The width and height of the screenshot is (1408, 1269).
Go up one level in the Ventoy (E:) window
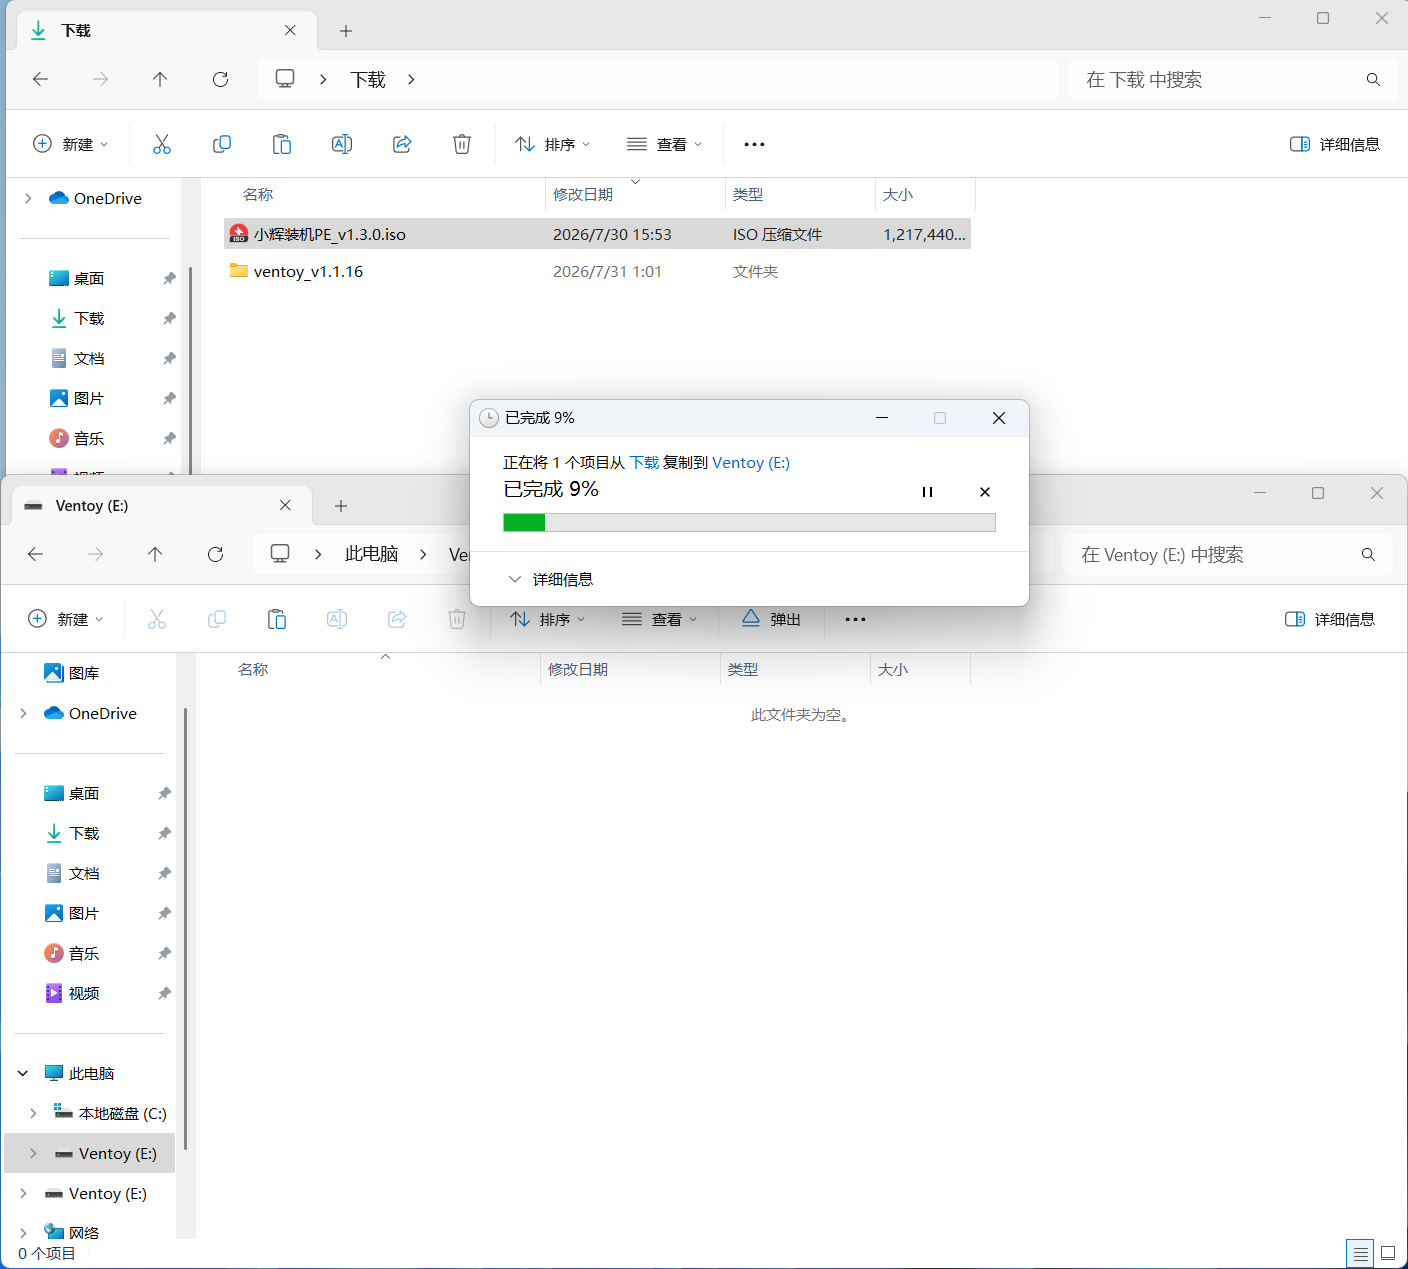point(155,554)
